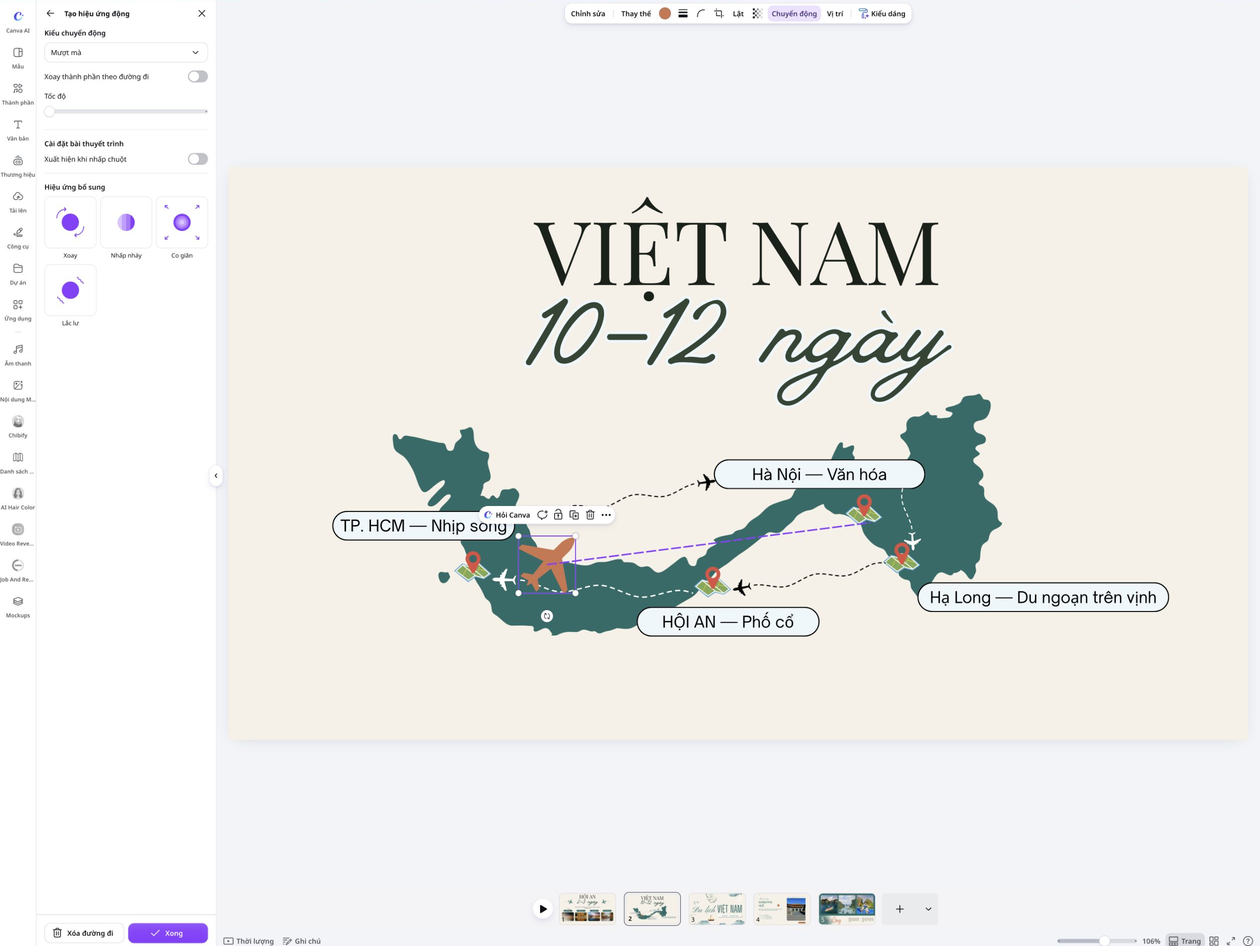The height and width of the screenshot is (946, 1260).
Task: Click Kiểu dáng style button
Action: [882, 14]
